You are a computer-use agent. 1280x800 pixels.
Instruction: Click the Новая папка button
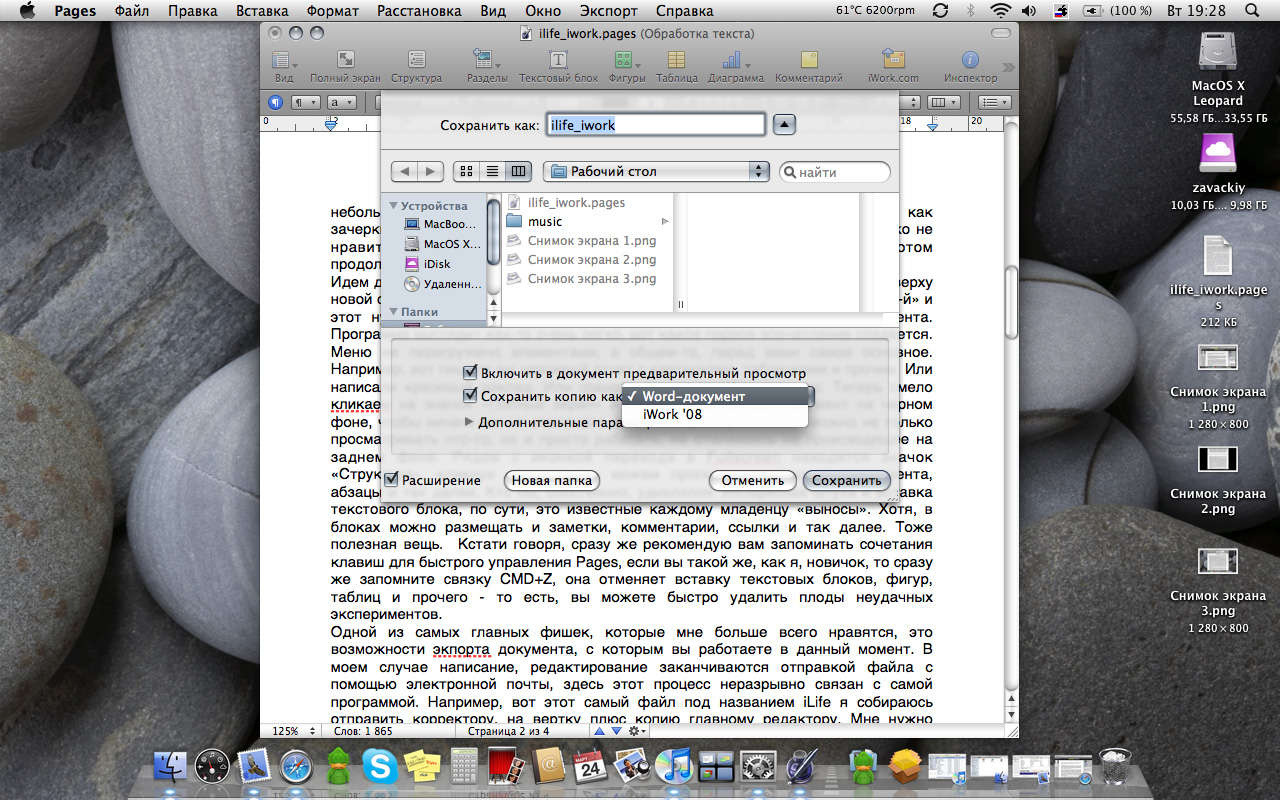pos(551,480)
